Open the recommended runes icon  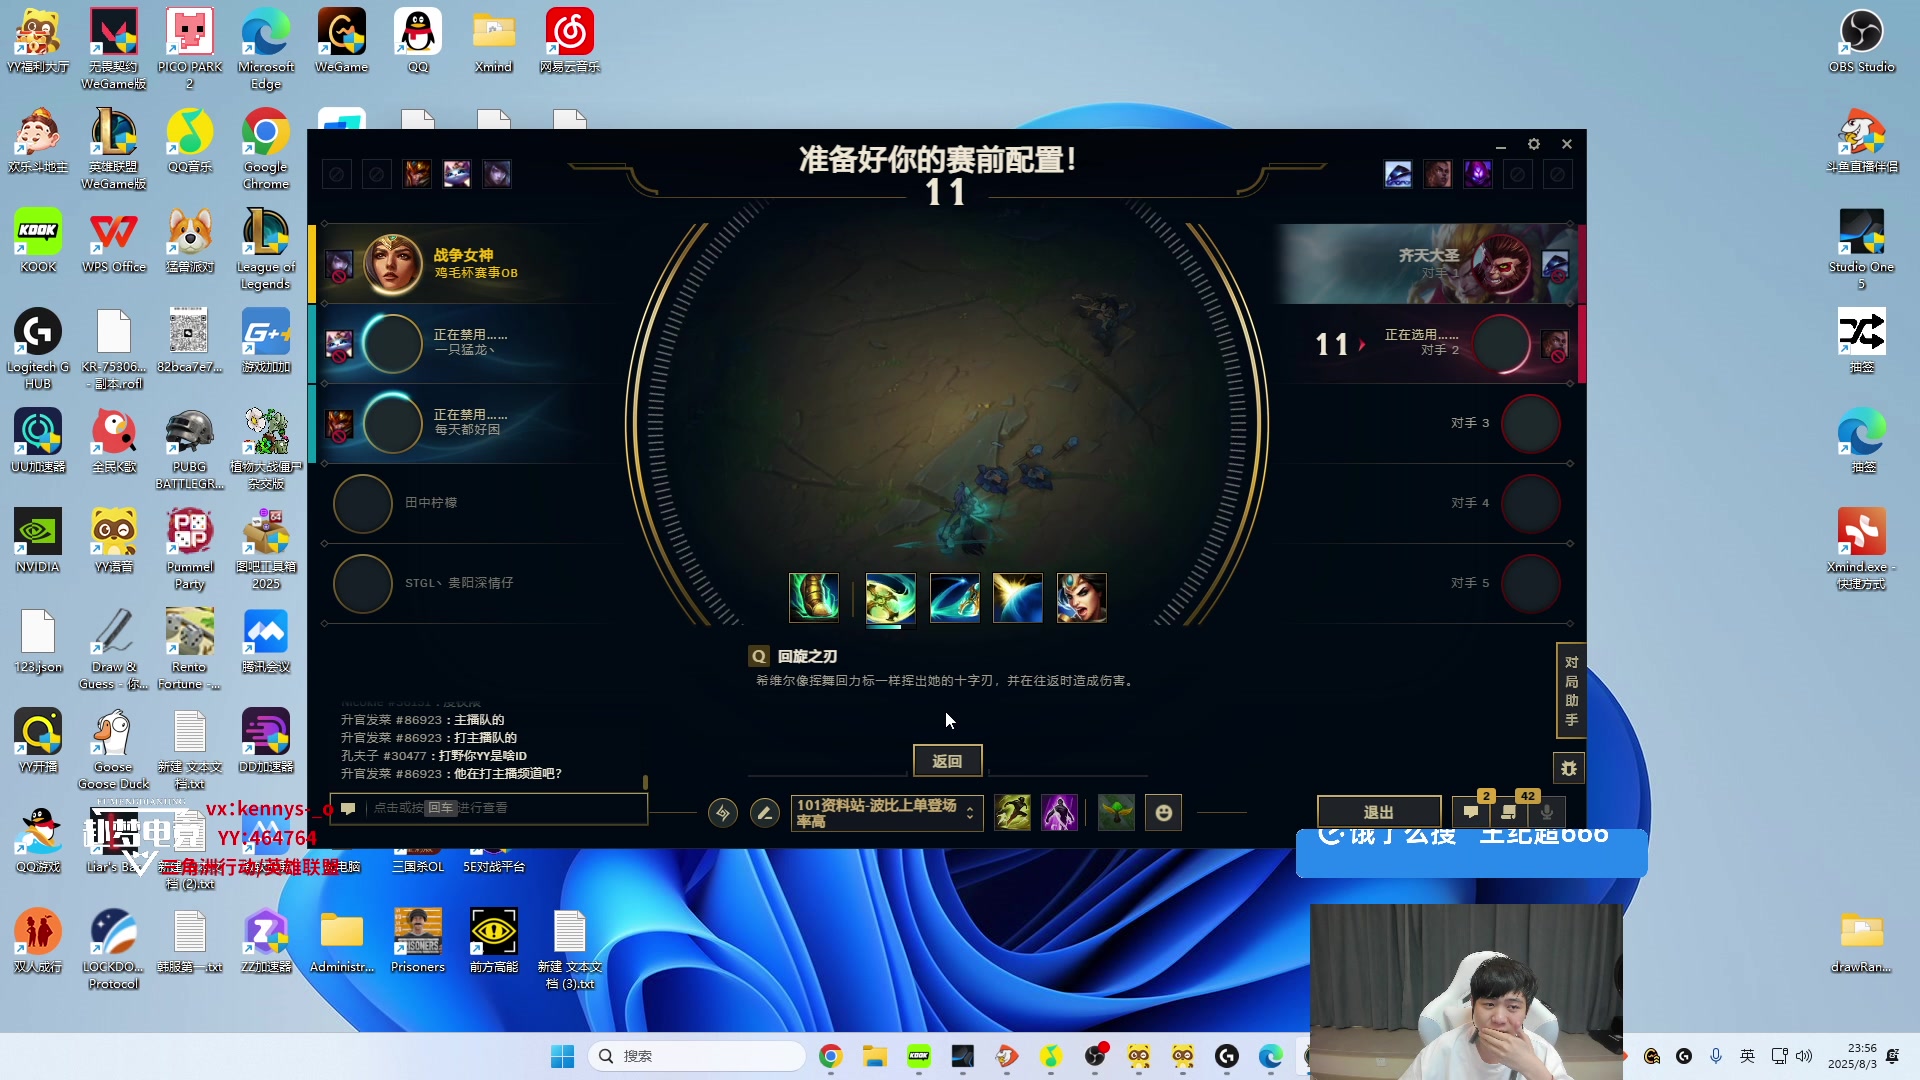[x=723, y=813]
